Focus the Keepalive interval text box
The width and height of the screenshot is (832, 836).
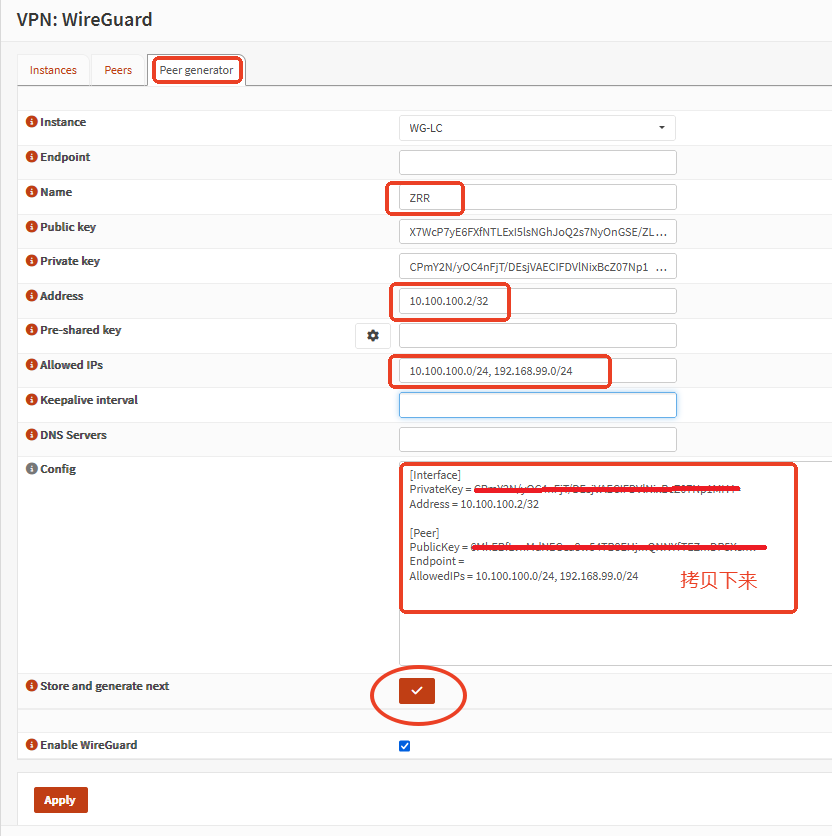(x=537, y=405)
